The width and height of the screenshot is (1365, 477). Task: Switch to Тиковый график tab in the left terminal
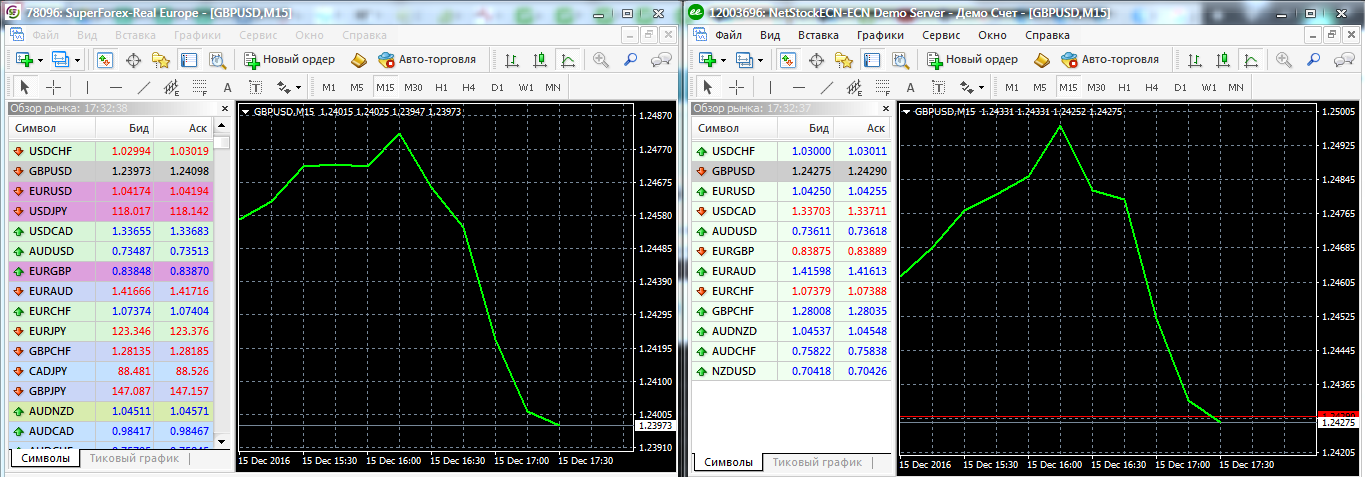coord(133,459)
